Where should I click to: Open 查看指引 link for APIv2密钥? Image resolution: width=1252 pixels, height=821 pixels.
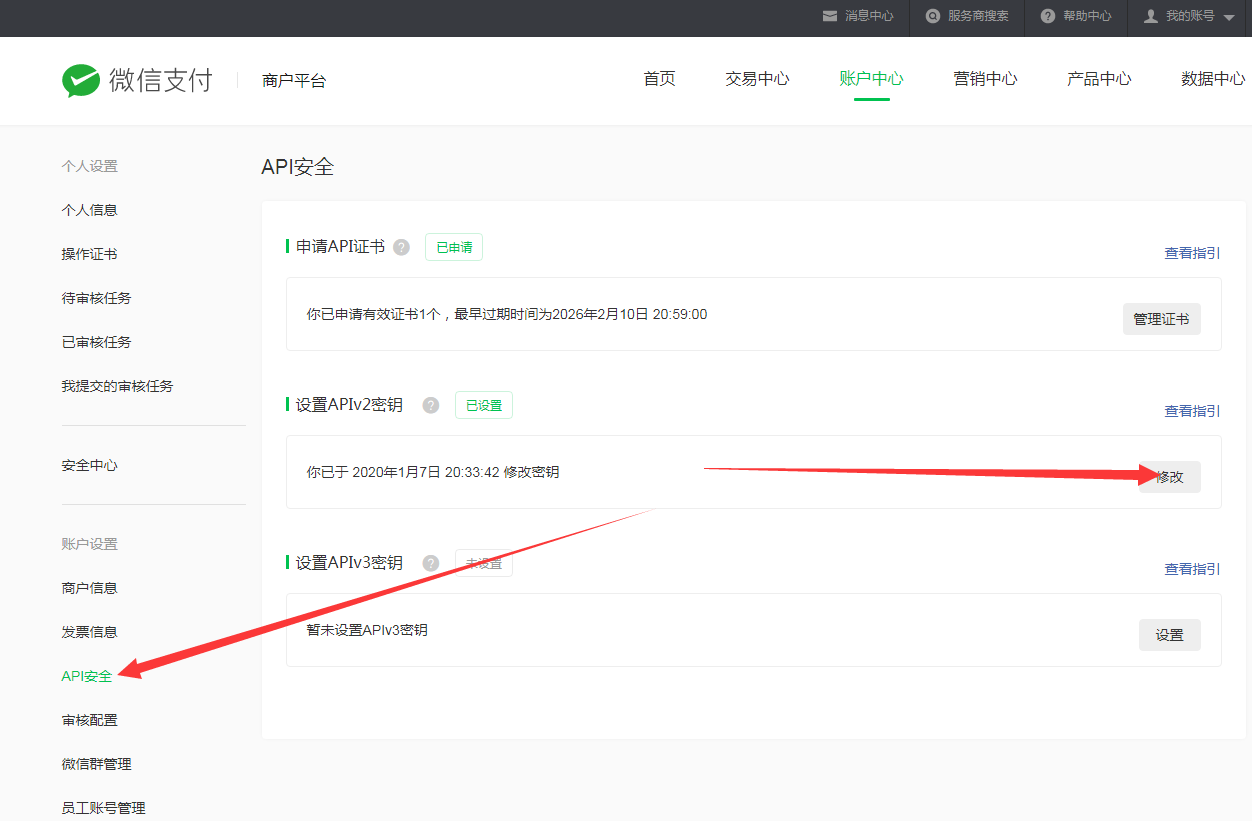point(1192,411)
